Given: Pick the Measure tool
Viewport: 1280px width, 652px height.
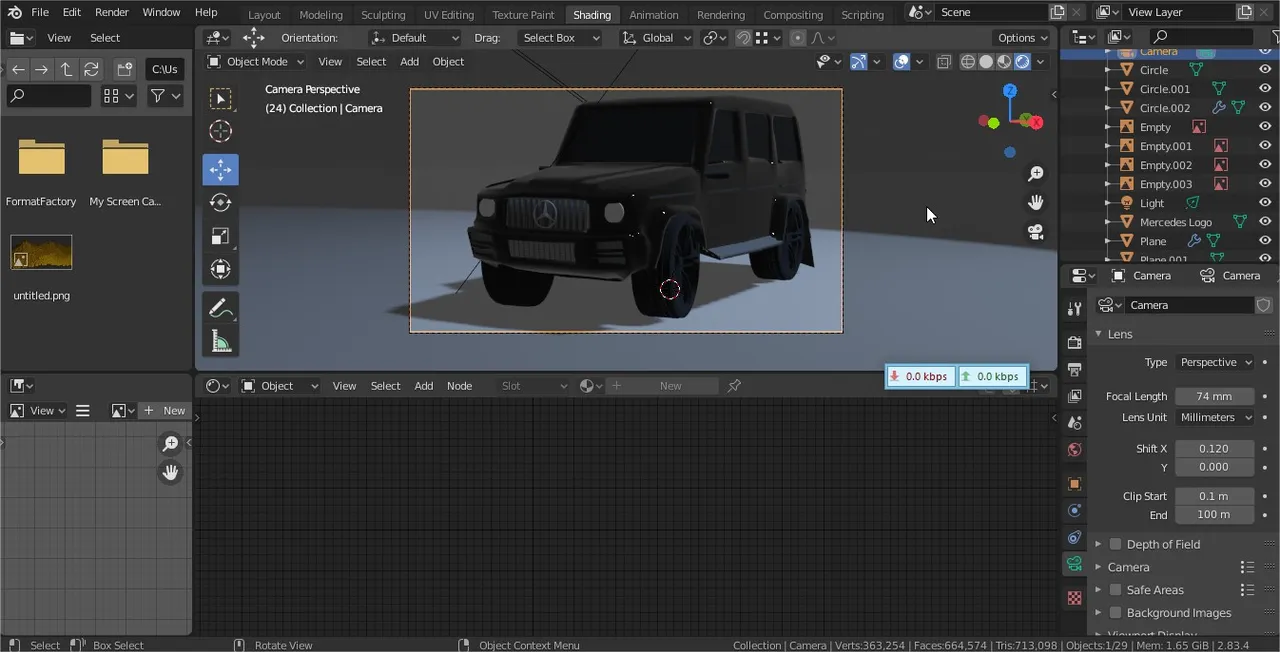Looking at the screenshot, I should tap(221, 342).
